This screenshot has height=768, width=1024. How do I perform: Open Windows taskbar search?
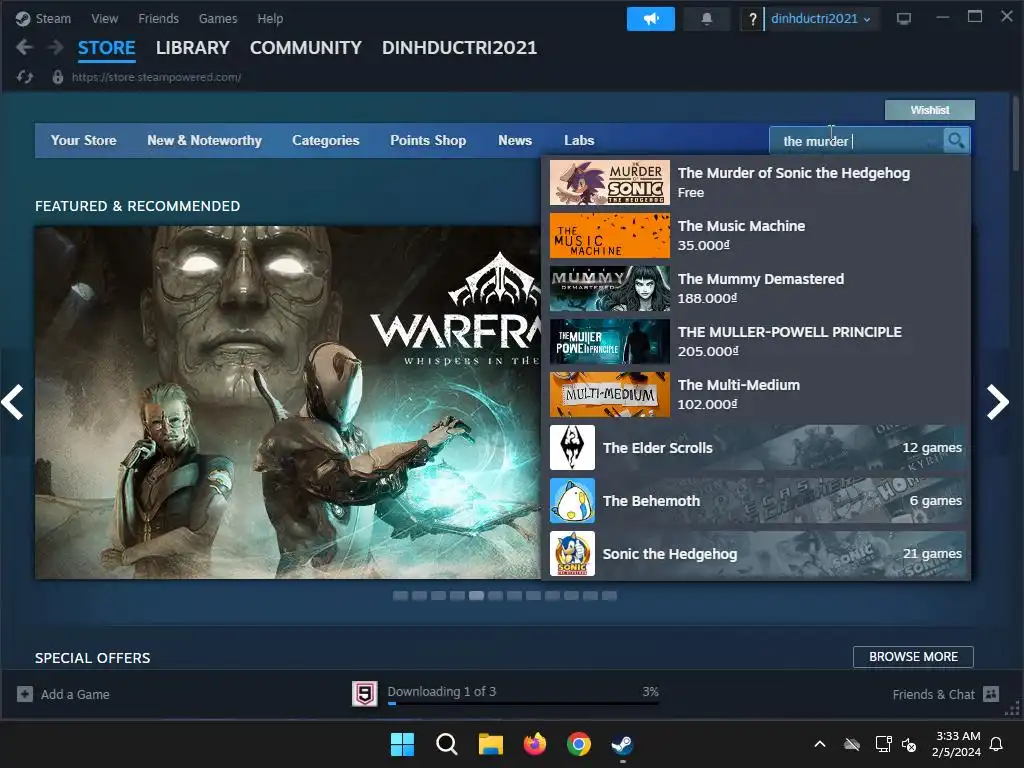[447, 744]
